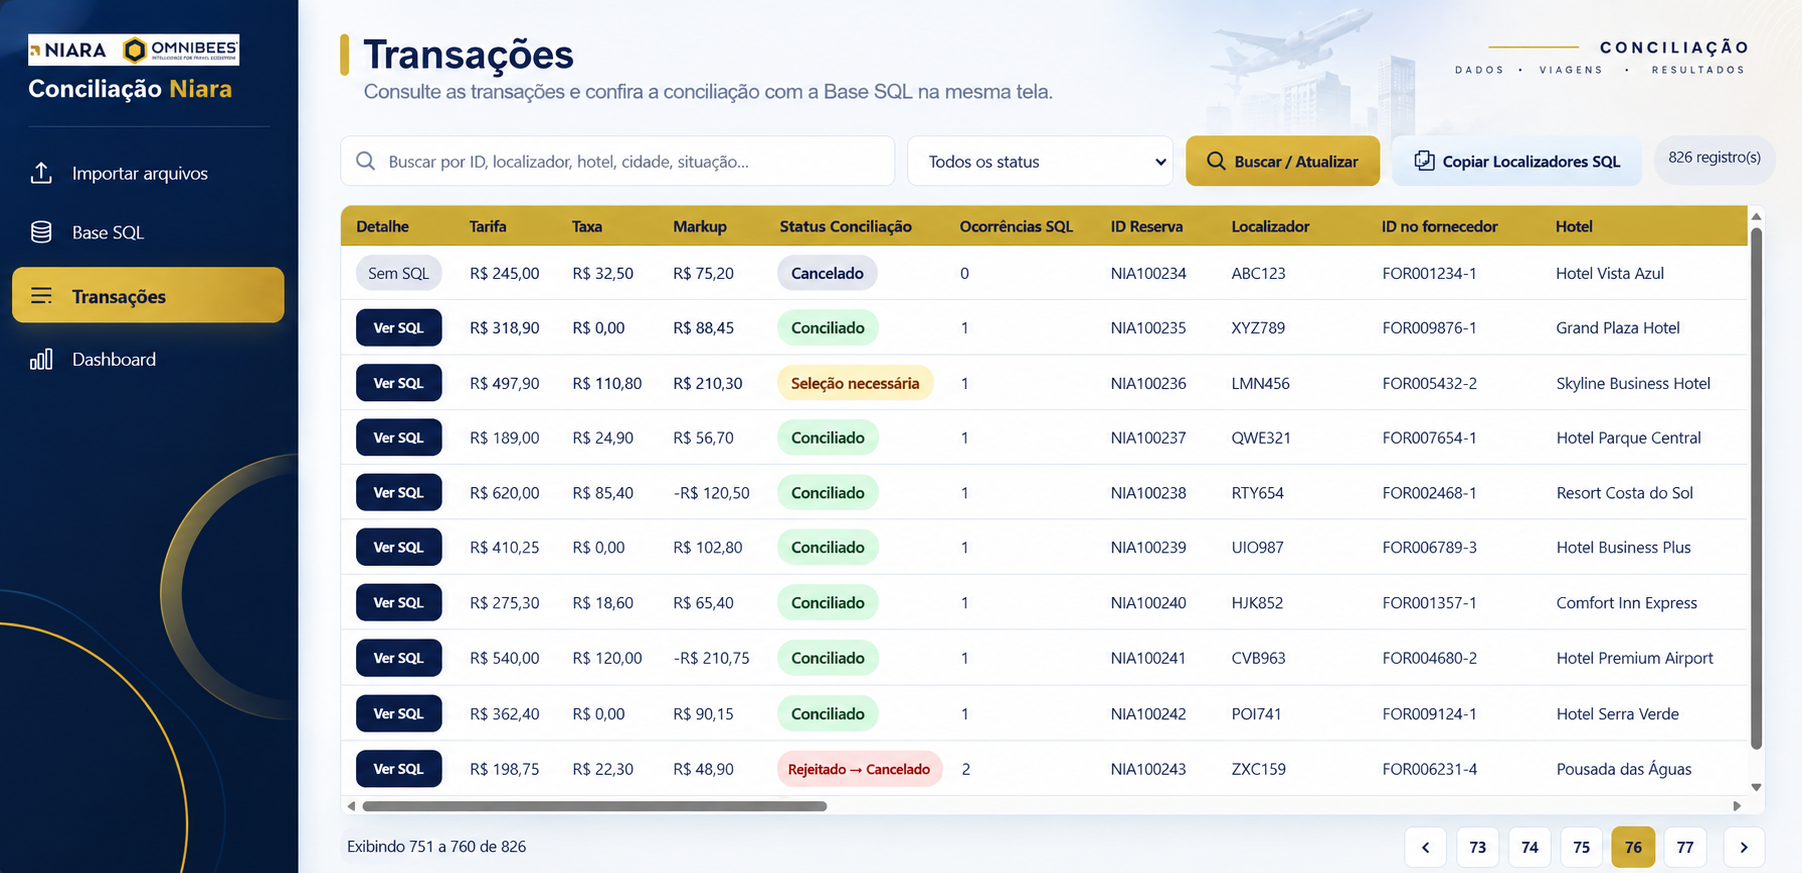Click Copiar Localizadores SQL button

[x=1517, y=161]
